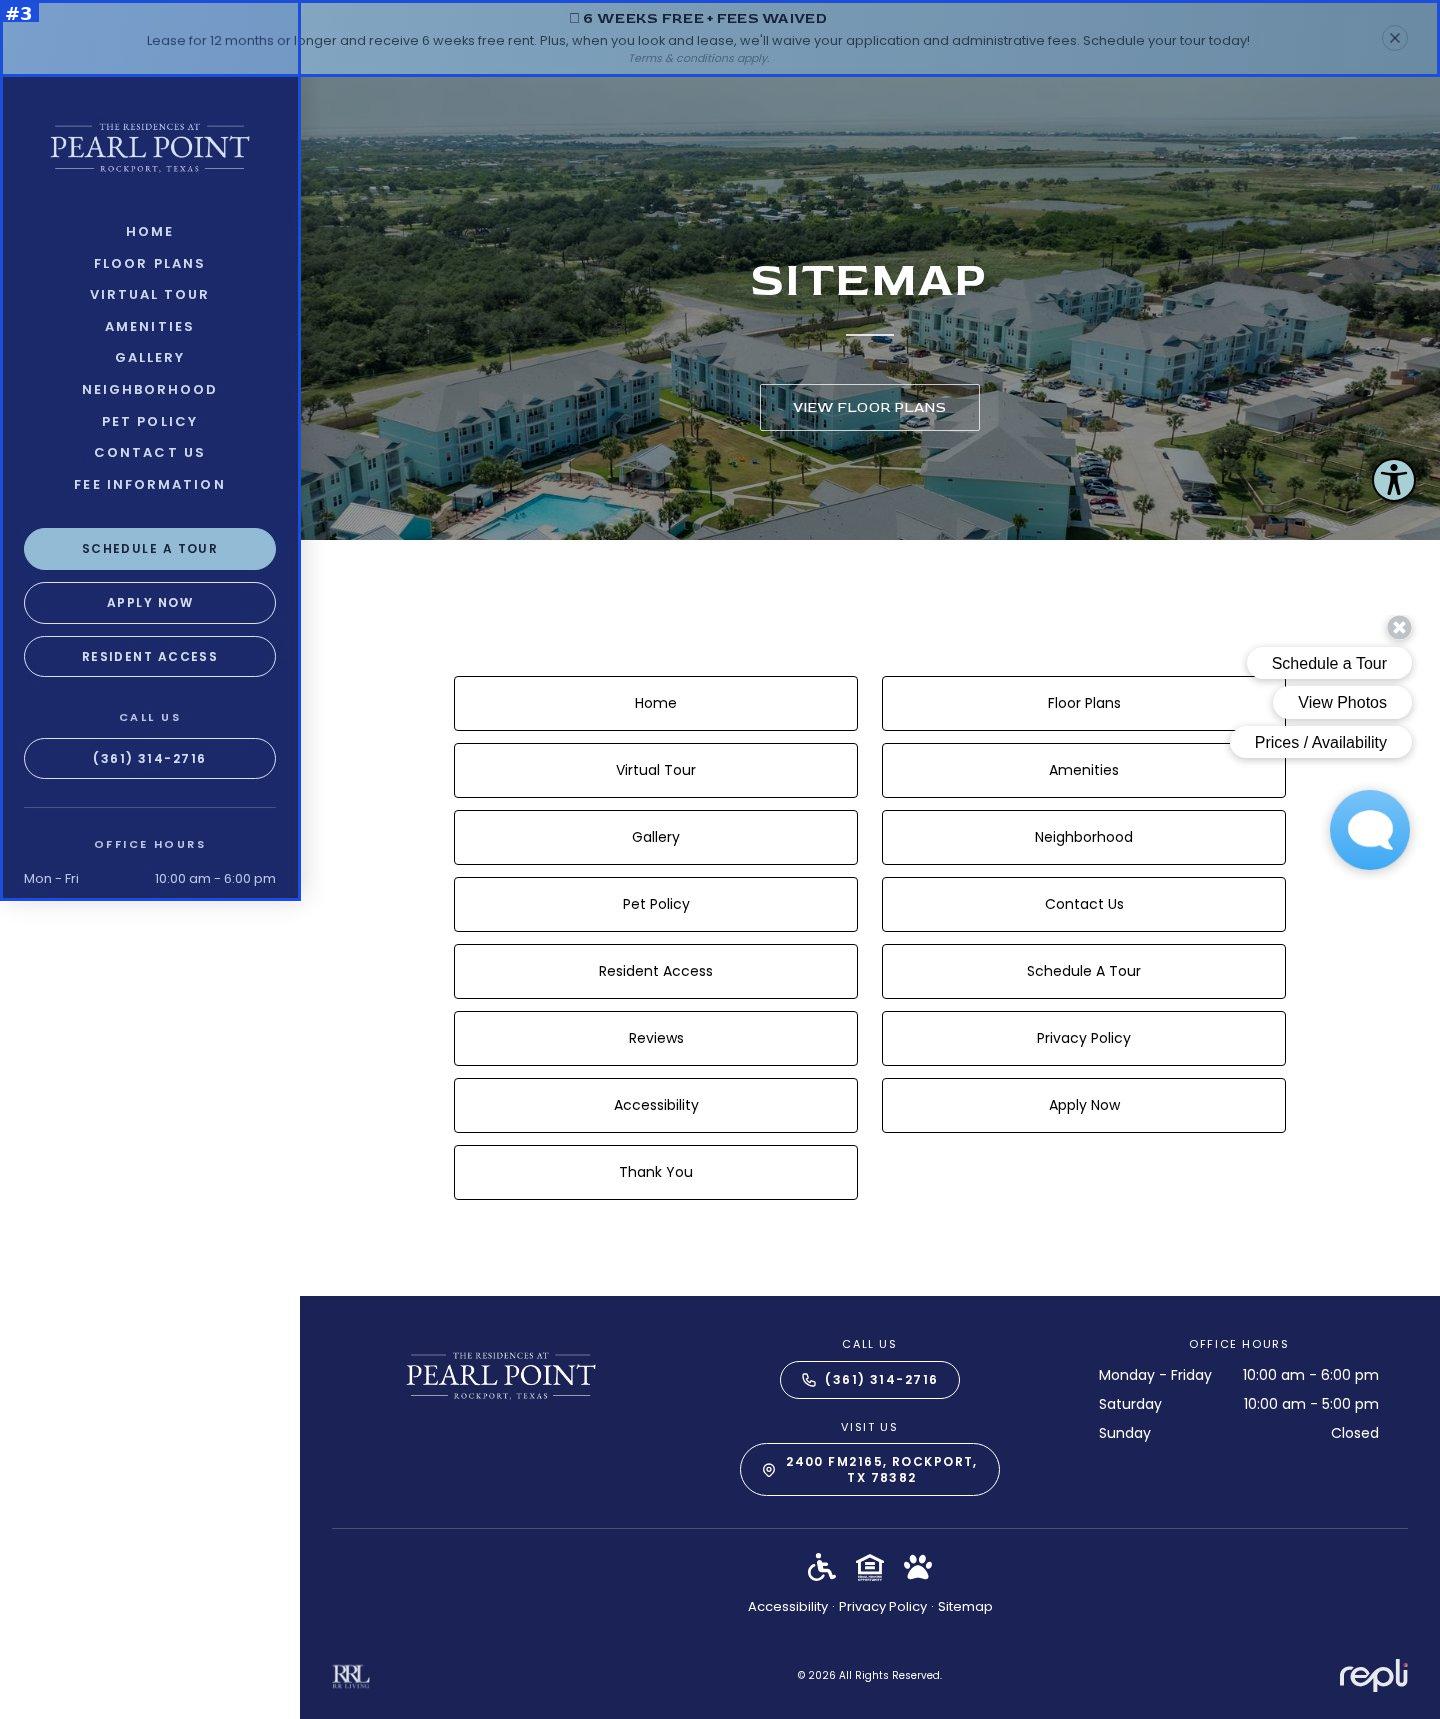Viewport: 1440px width, 1719px height.
Task: Click the paw print pet friendly icon
Action: tap(917, 1567)
